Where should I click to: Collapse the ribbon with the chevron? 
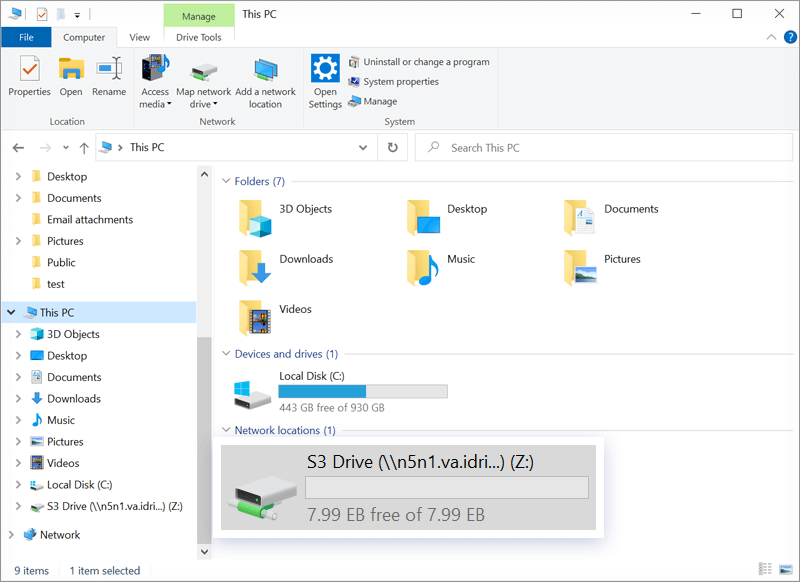pos(771,37)
